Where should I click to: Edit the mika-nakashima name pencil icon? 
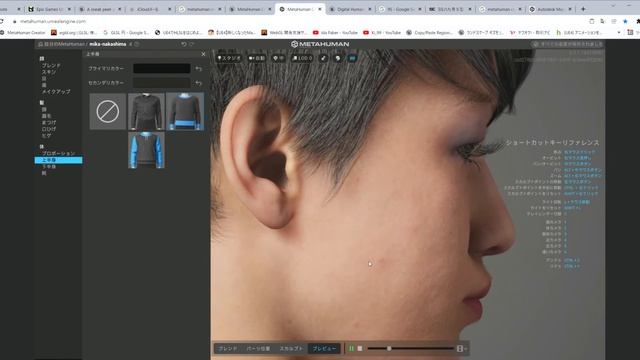click(131, 44)
